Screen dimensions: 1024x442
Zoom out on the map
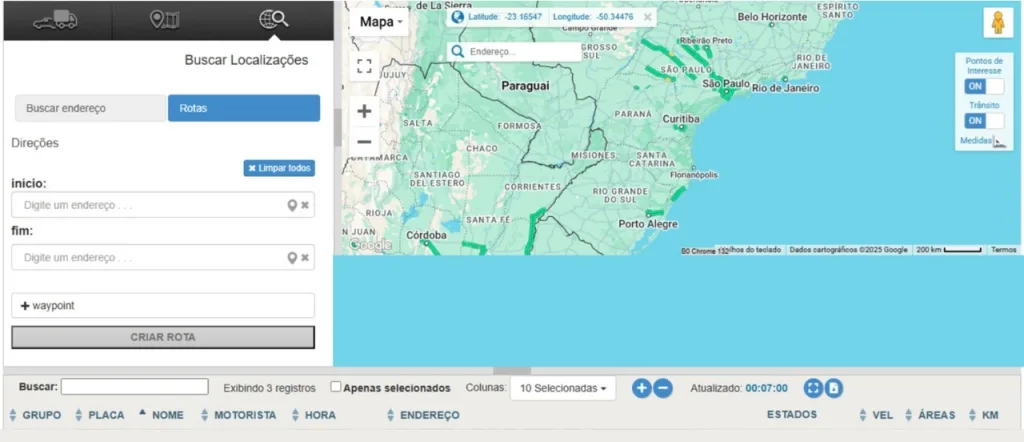point(364,142)
